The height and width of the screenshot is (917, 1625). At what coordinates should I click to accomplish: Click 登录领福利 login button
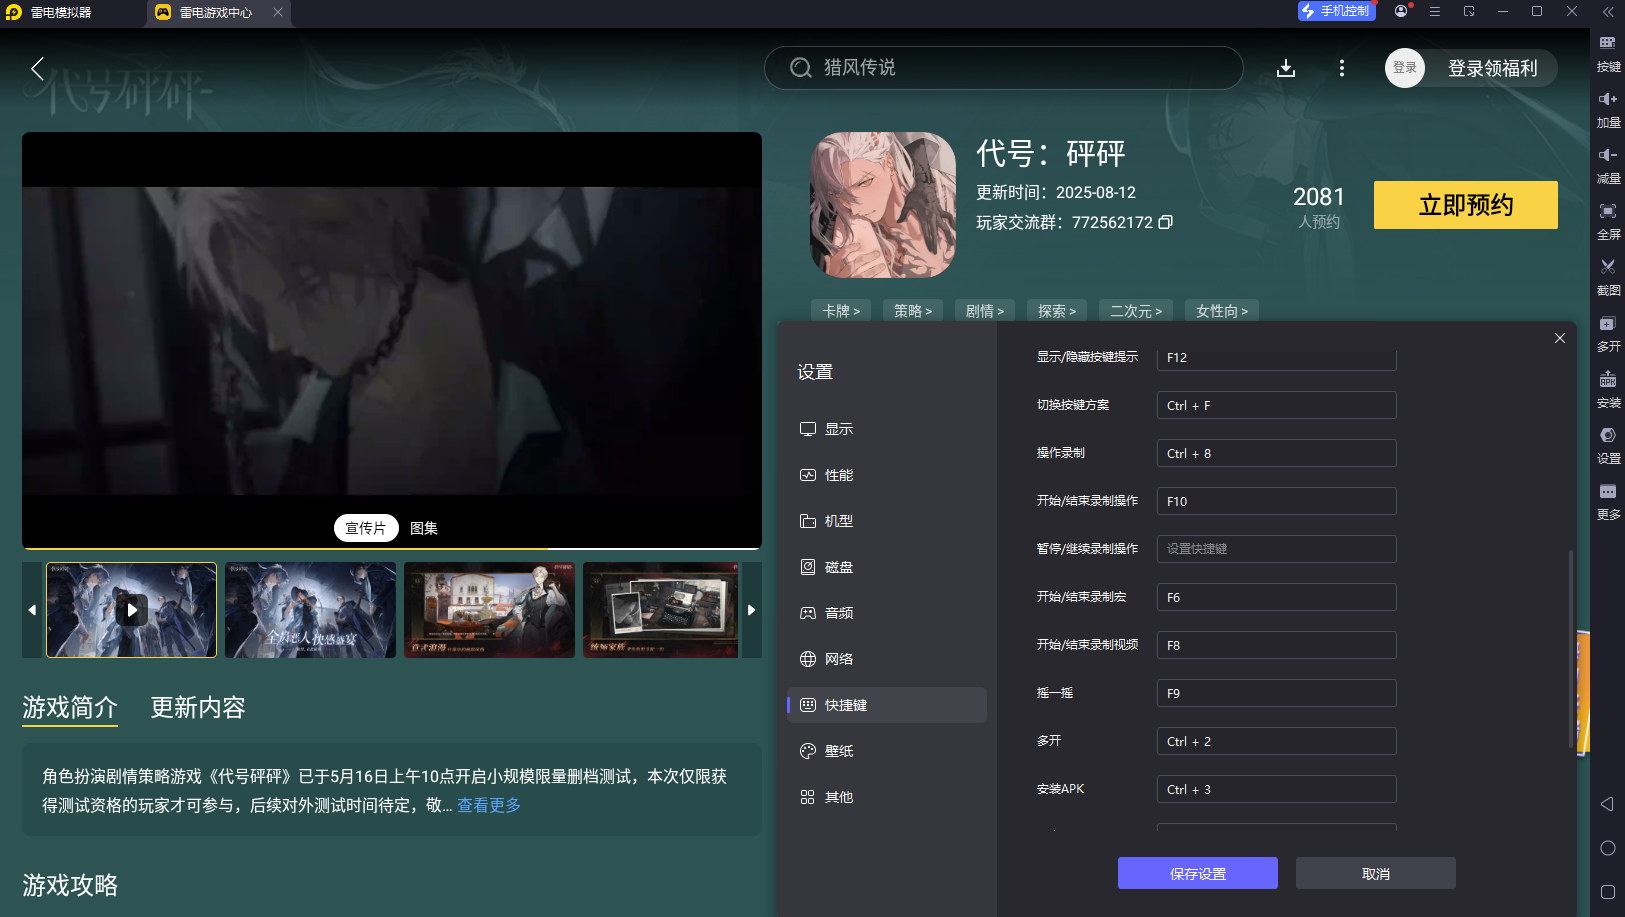coord(1492,68)
